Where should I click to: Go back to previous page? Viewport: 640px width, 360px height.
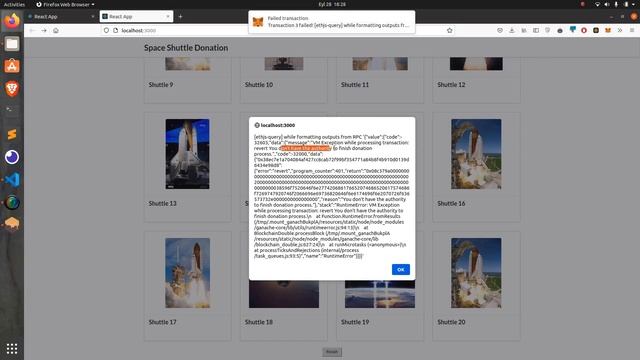pyautogui.click(x=32, y=31)
